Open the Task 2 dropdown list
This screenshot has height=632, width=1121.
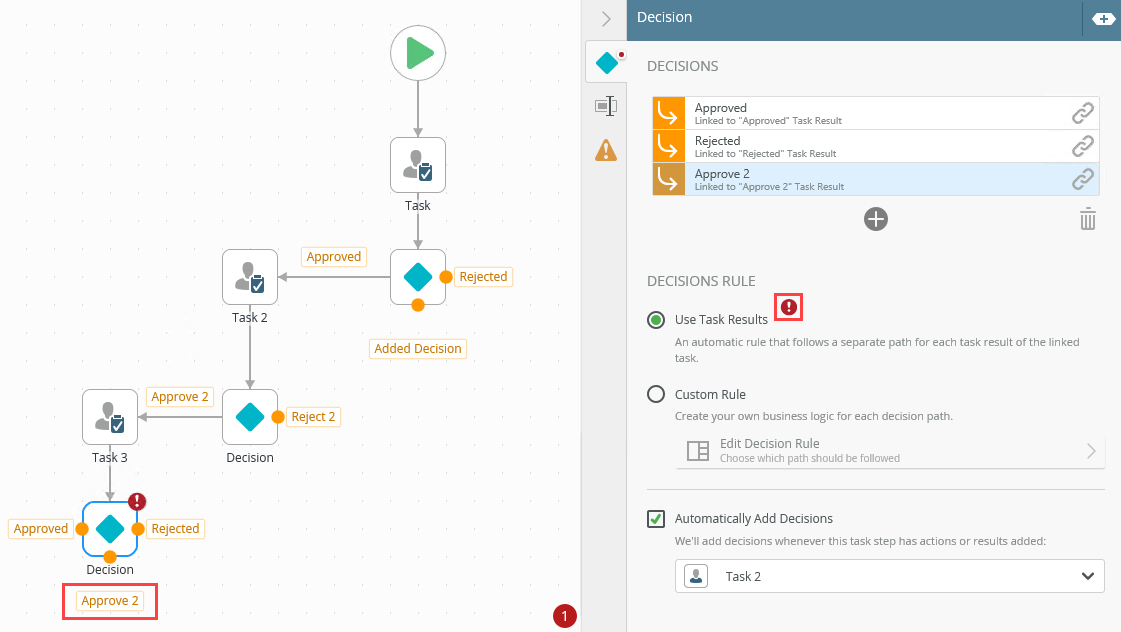890,576
